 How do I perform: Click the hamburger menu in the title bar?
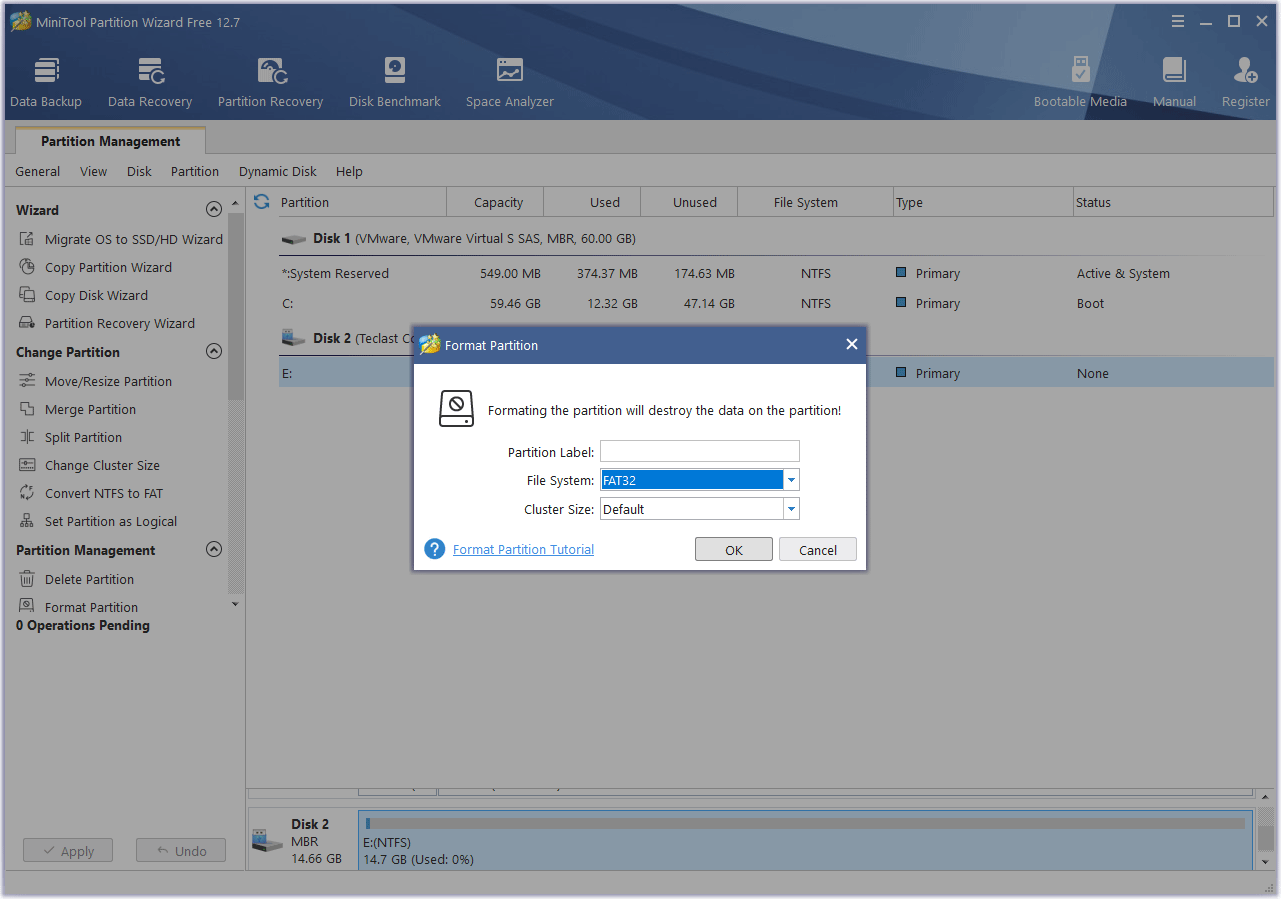(1178, 21)
